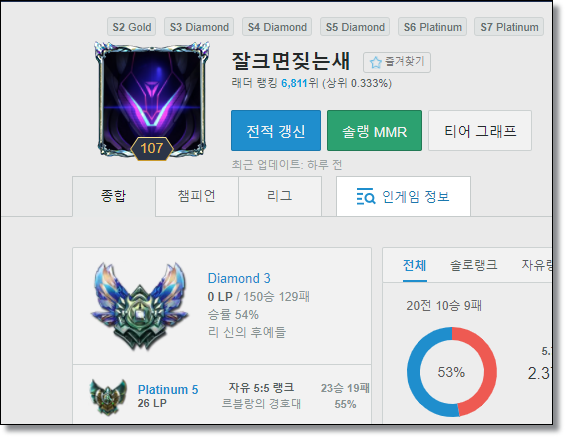Click the Diamond 3 rank emblem
565x437 pixels.
click(139, 306)
